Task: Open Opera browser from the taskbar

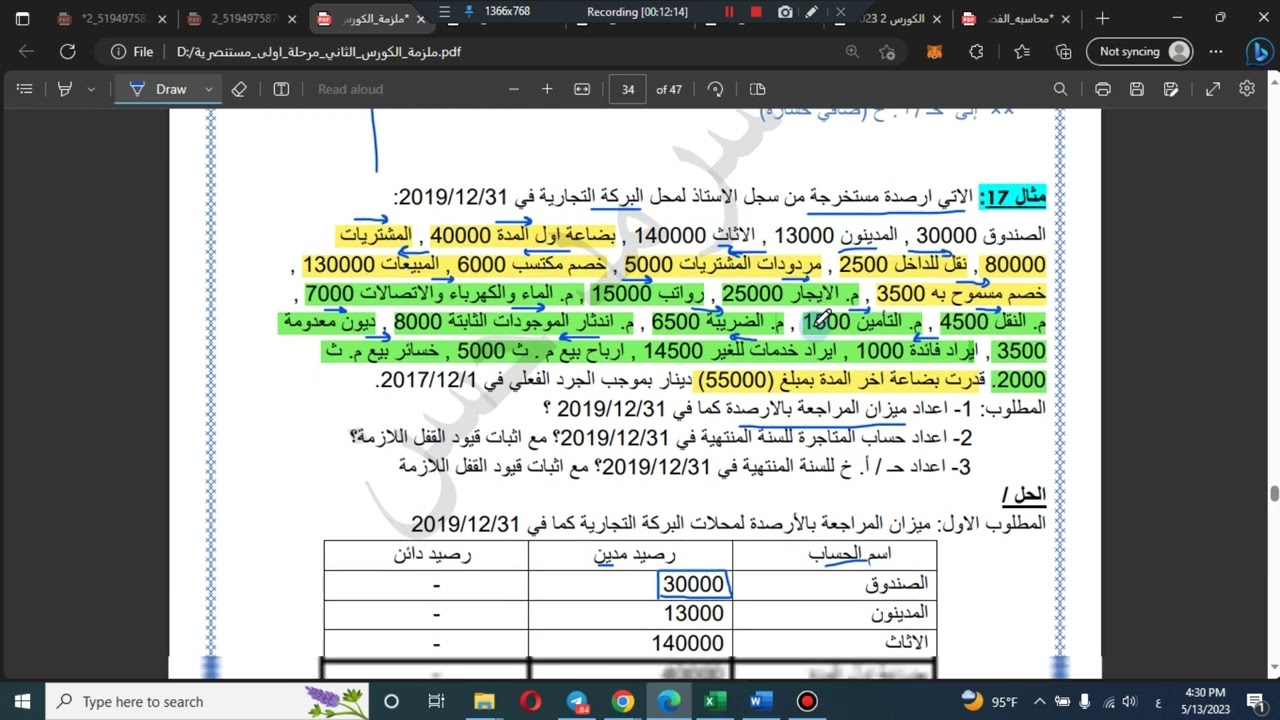Action: pos(531,701)
